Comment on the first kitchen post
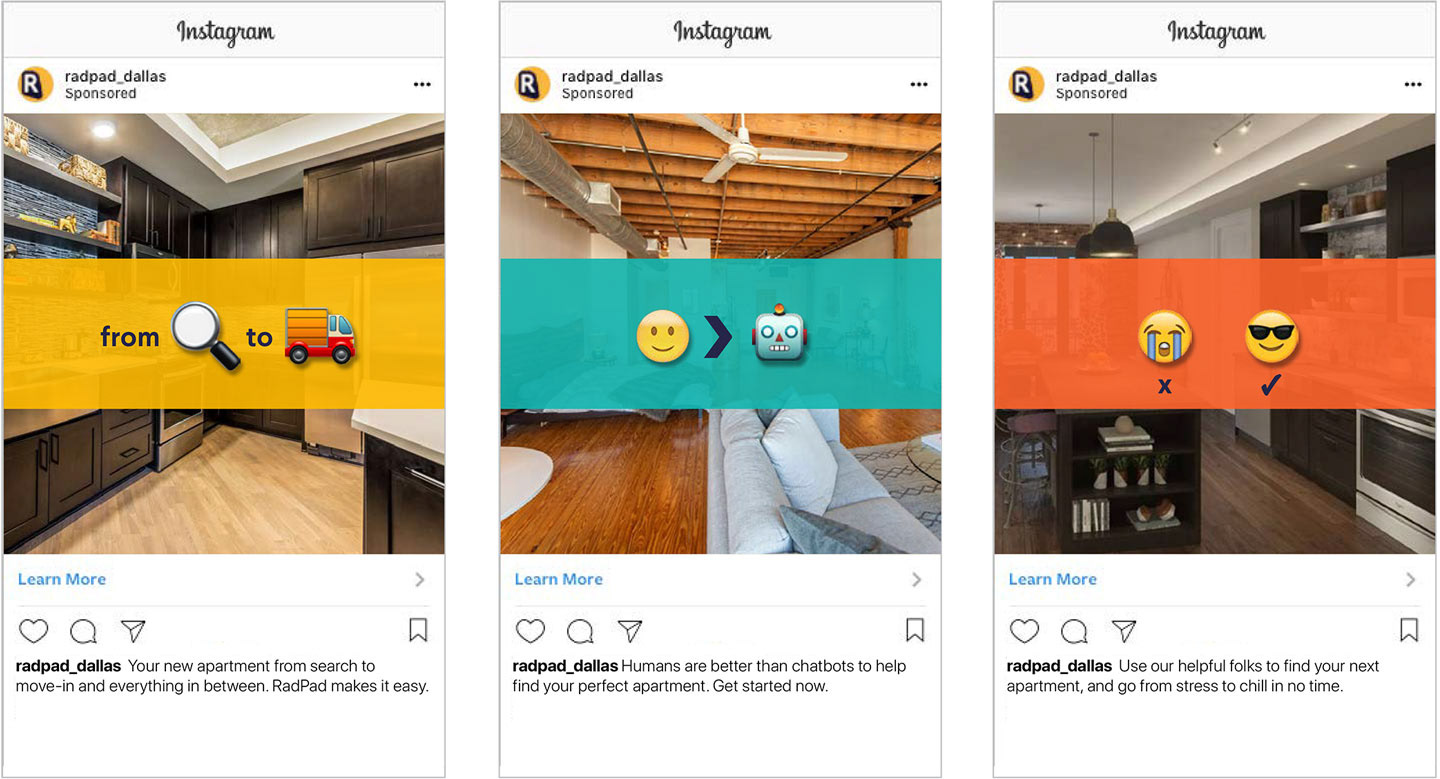Viewport: 1440px width, 779px height. click(83, 631)
